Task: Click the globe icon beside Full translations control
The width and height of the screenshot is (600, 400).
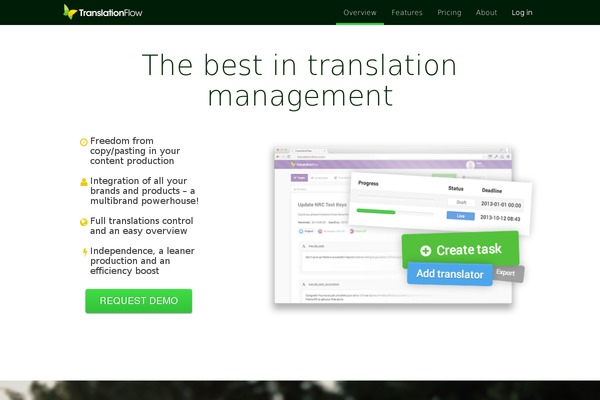Action: click(83, 222)
